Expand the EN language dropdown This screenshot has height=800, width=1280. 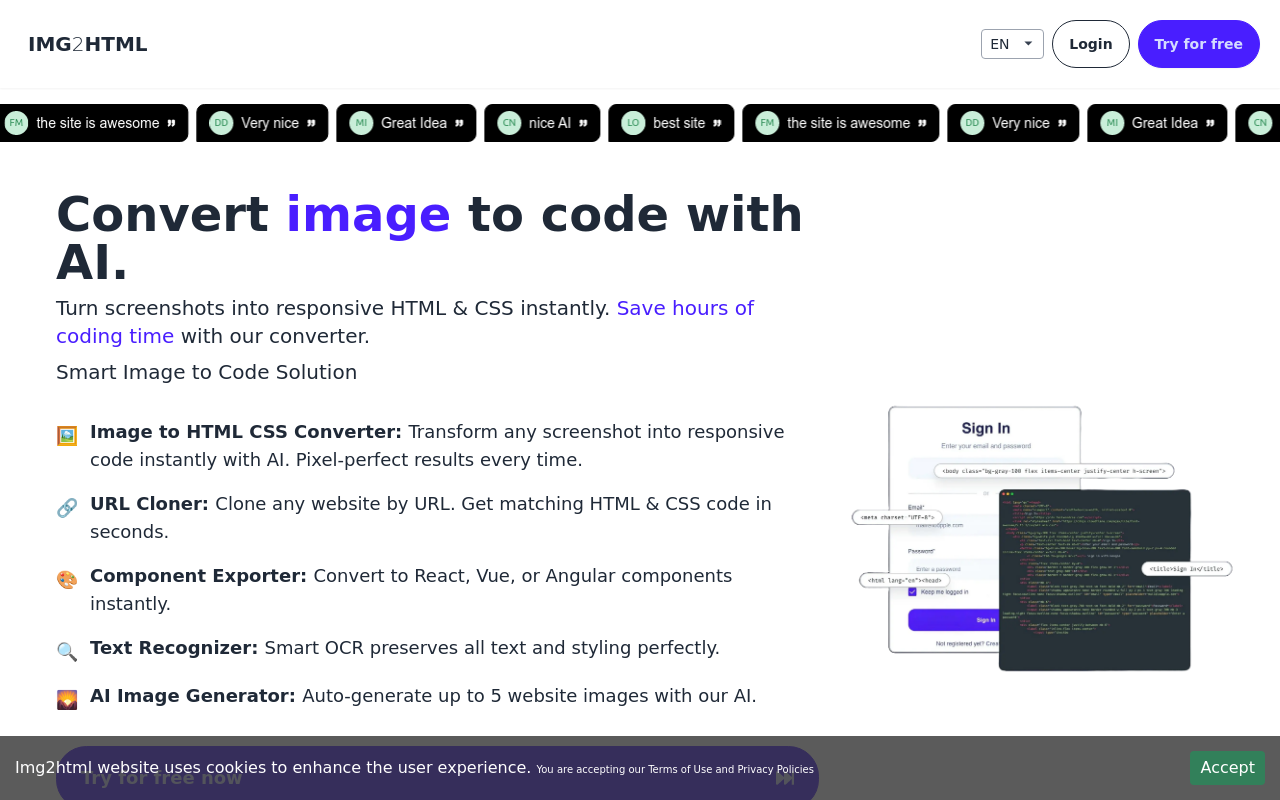tap(1012, 44)
